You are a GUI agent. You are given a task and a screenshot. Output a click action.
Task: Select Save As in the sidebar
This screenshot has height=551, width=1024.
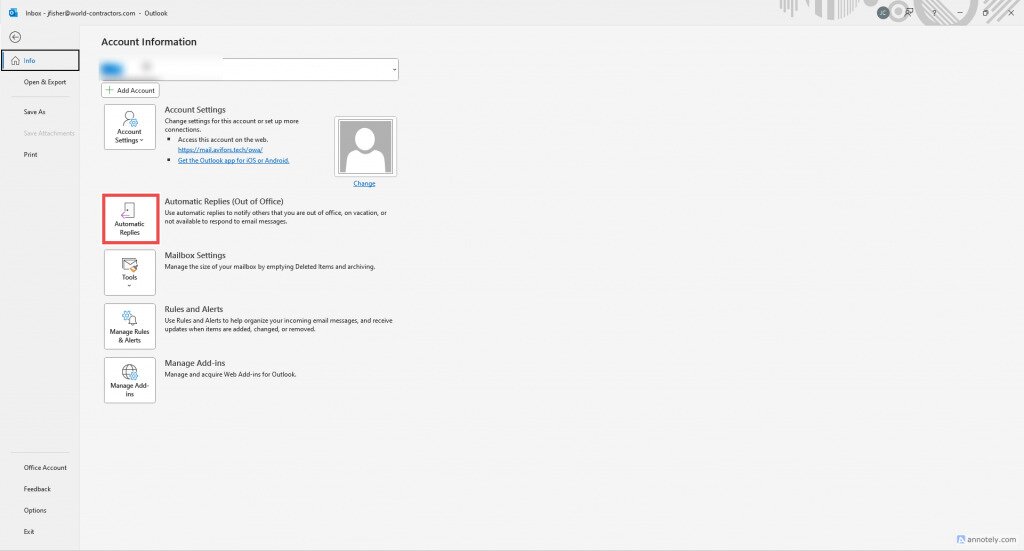point(35,112)
